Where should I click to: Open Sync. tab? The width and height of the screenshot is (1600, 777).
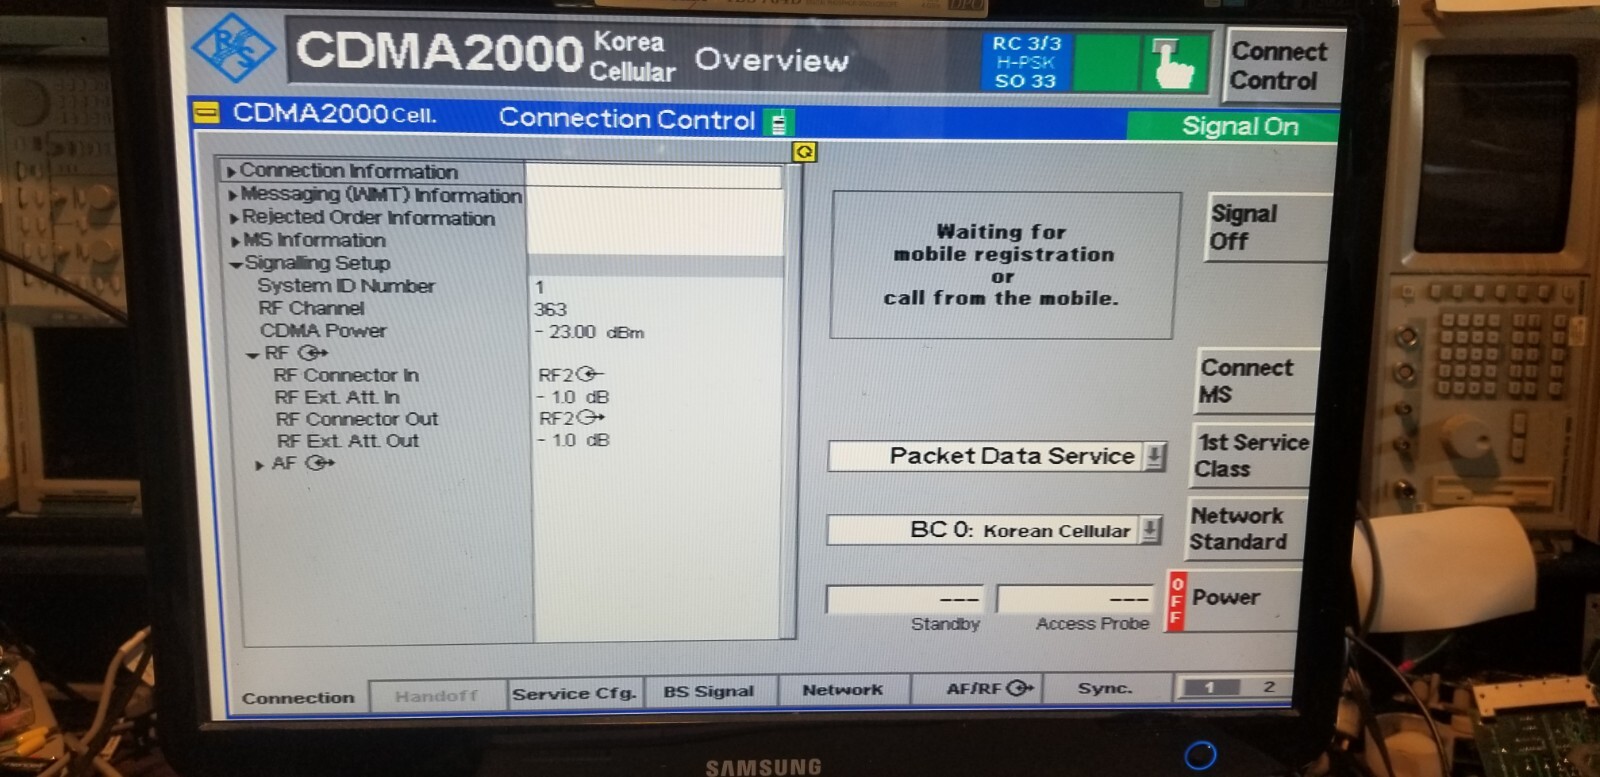click(x=1106, y=687)
